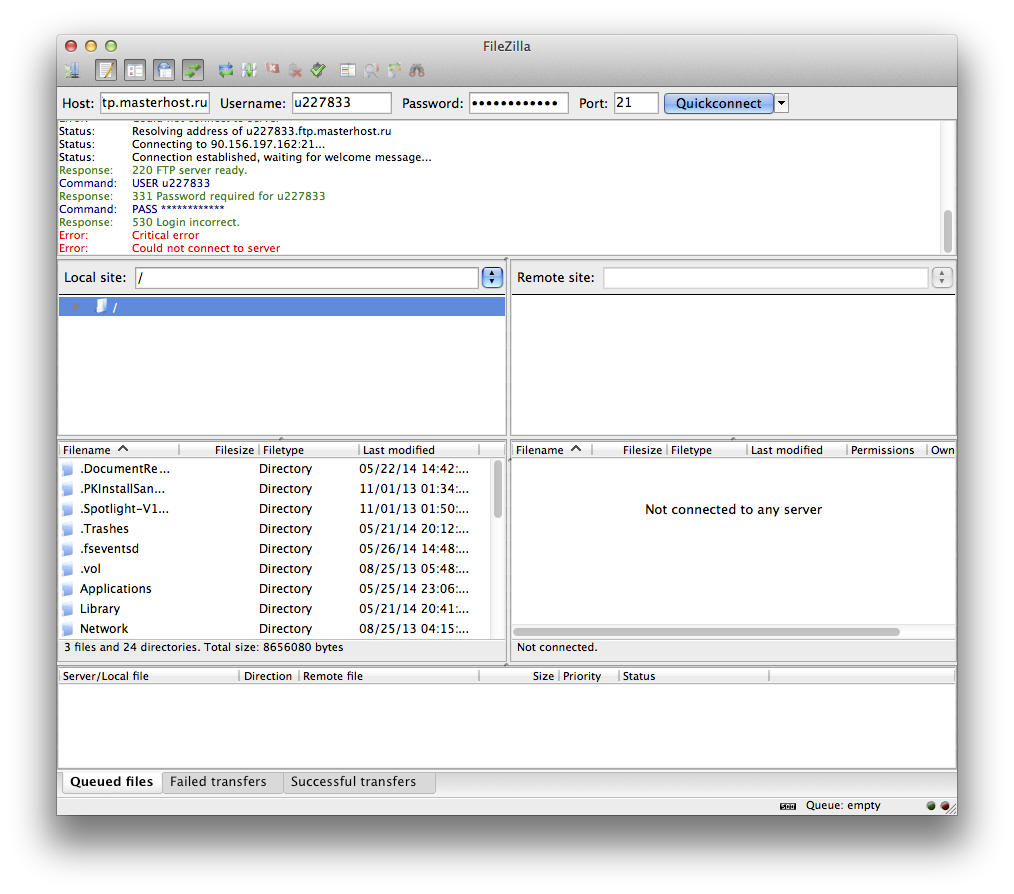Image resolution: width=1014 pixels, height=894 pixels.
Task: Select the Applications directory name
Action: pyautogui.click(x=116, y=589)
